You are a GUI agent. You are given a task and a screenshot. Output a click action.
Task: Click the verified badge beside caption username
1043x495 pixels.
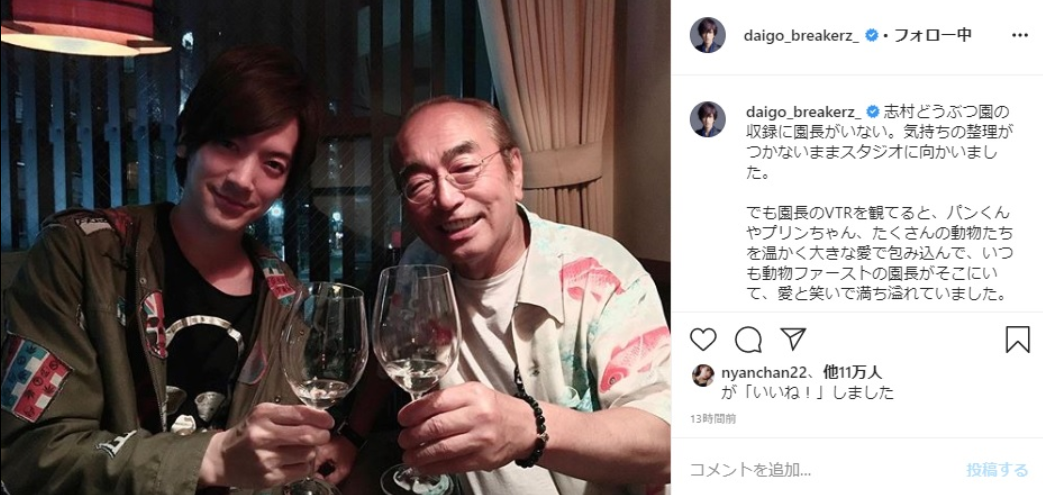pos(871,111)
